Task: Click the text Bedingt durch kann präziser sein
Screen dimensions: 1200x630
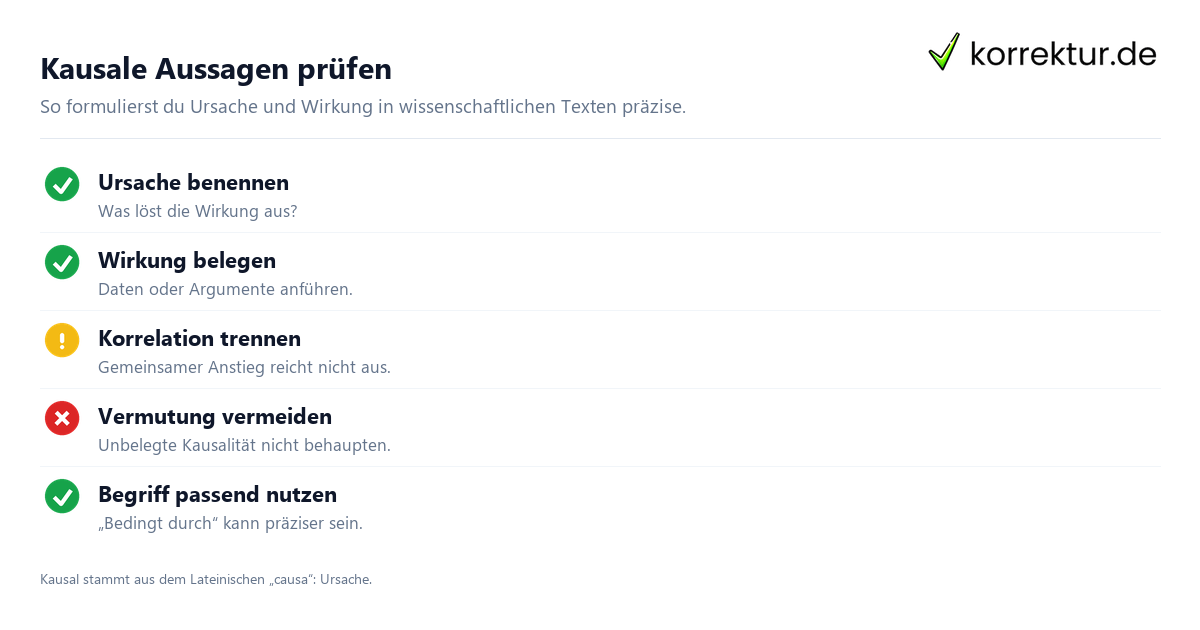Action: [230, 524]
